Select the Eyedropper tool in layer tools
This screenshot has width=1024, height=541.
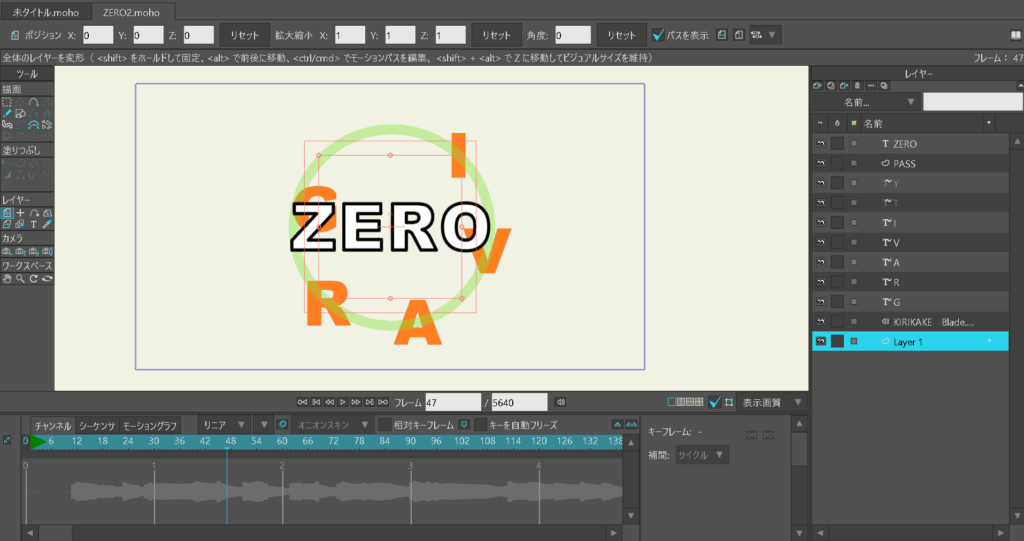pyautogui.click(x=46, y=225)
